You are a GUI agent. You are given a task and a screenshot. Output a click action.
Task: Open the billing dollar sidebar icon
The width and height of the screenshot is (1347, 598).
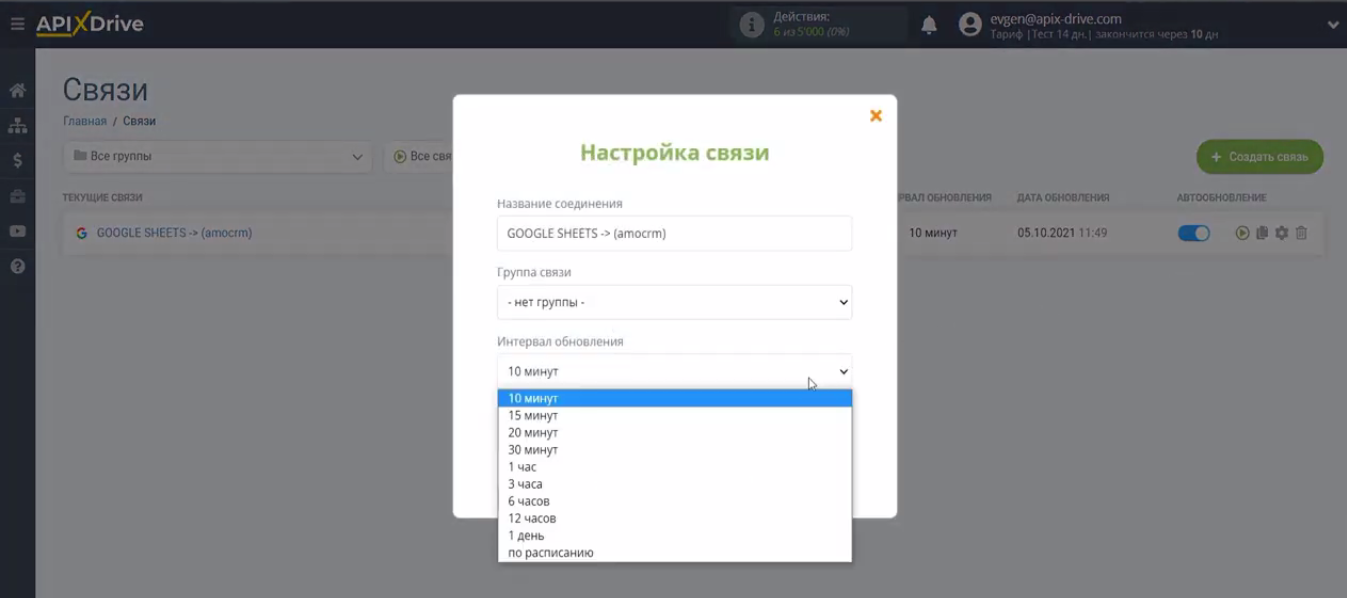tap(17, 161)
